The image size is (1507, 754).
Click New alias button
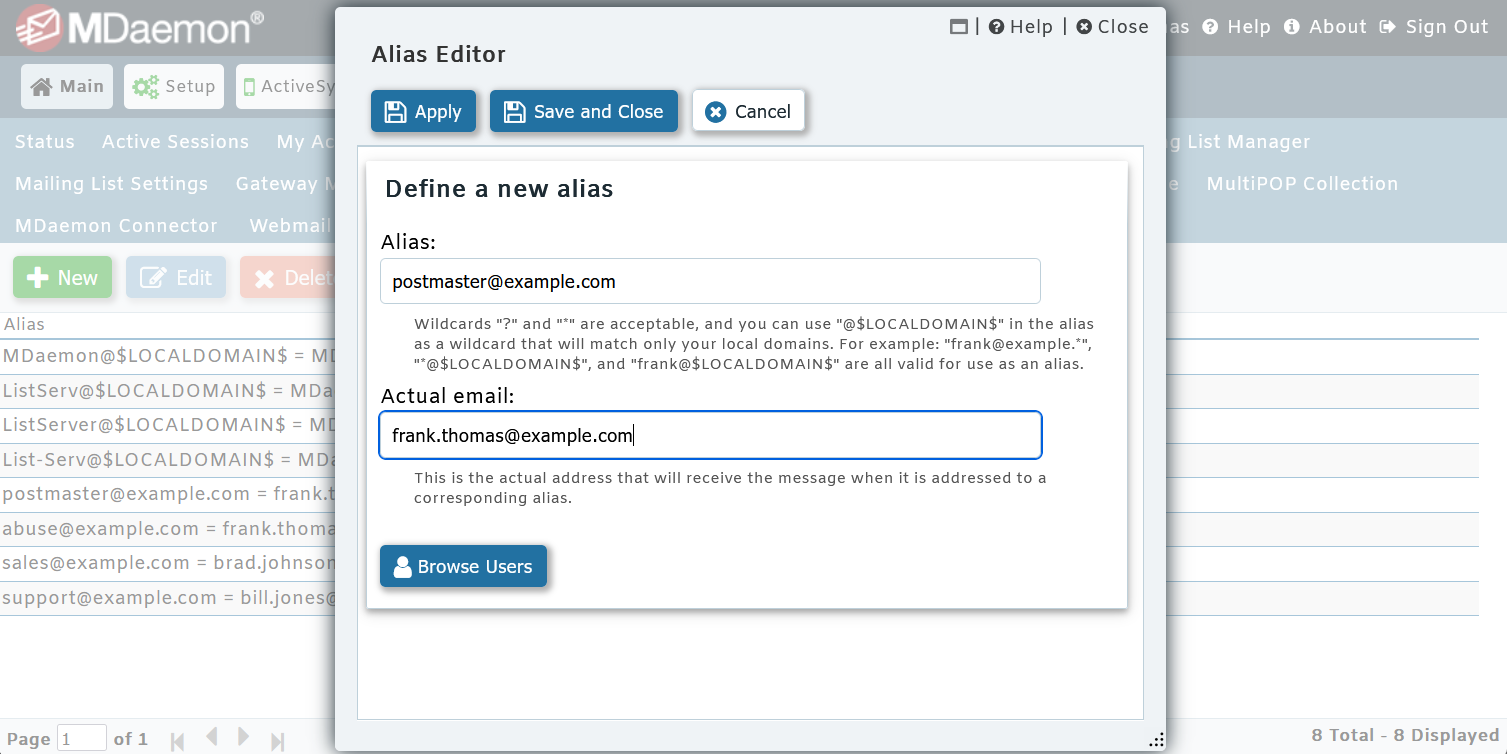(x=63, y=278)
